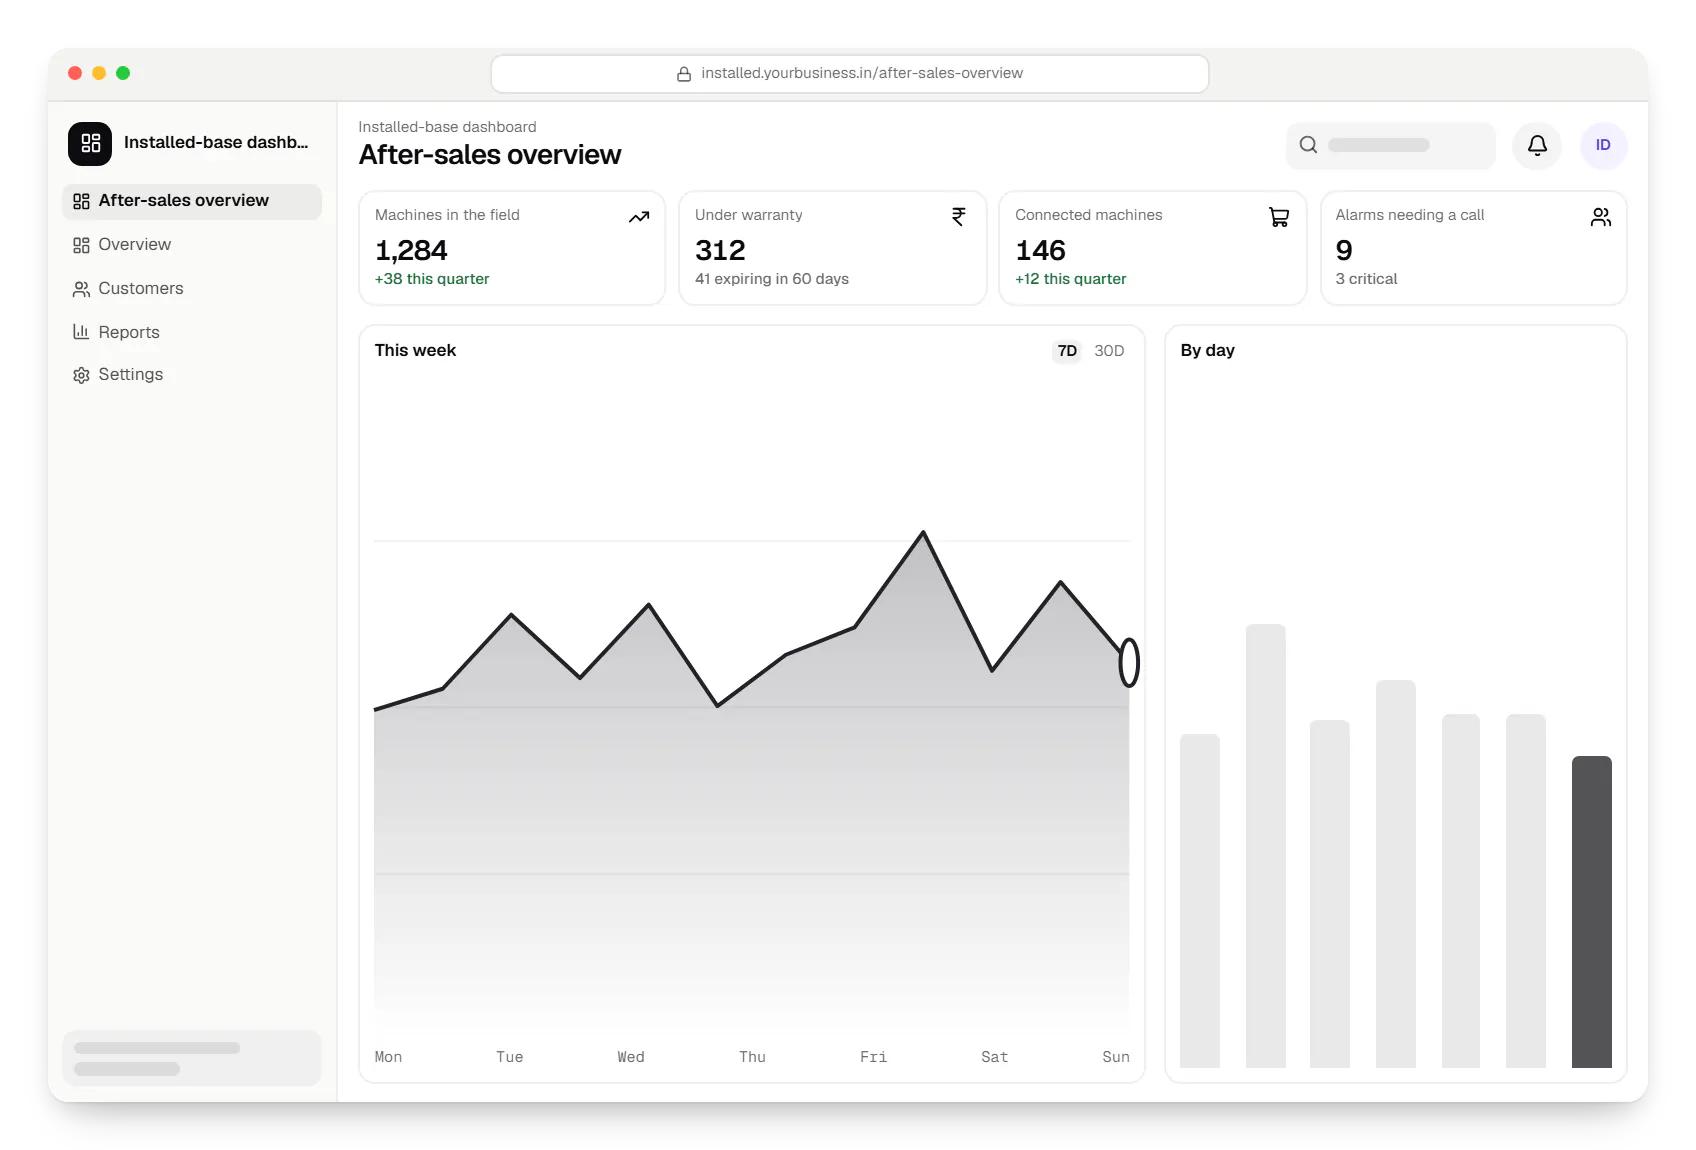Image resolution: width=1696 pixels, height=1150 pixels.
Task: Click the 'Fri' axis label
Action: [x=873, y=1057]
